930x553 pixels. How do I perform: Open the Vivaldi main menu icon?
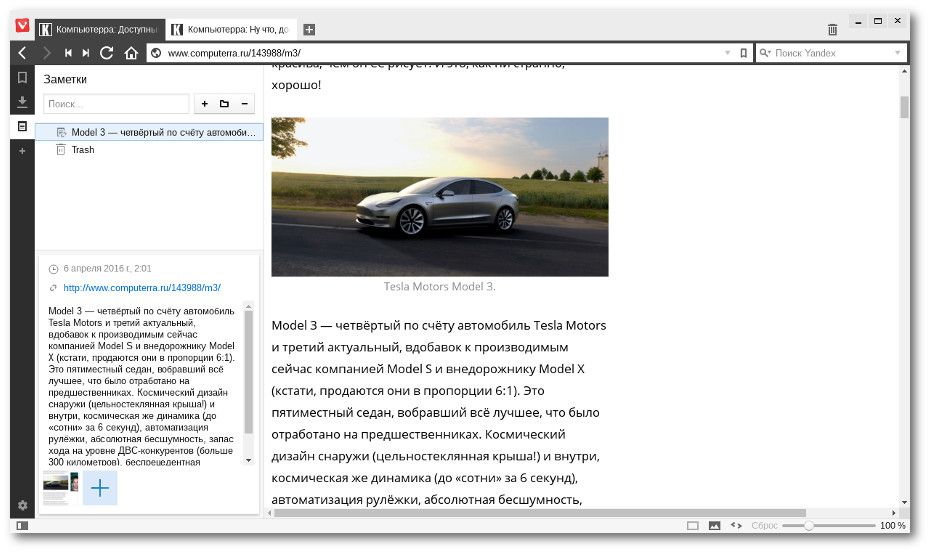22,26
